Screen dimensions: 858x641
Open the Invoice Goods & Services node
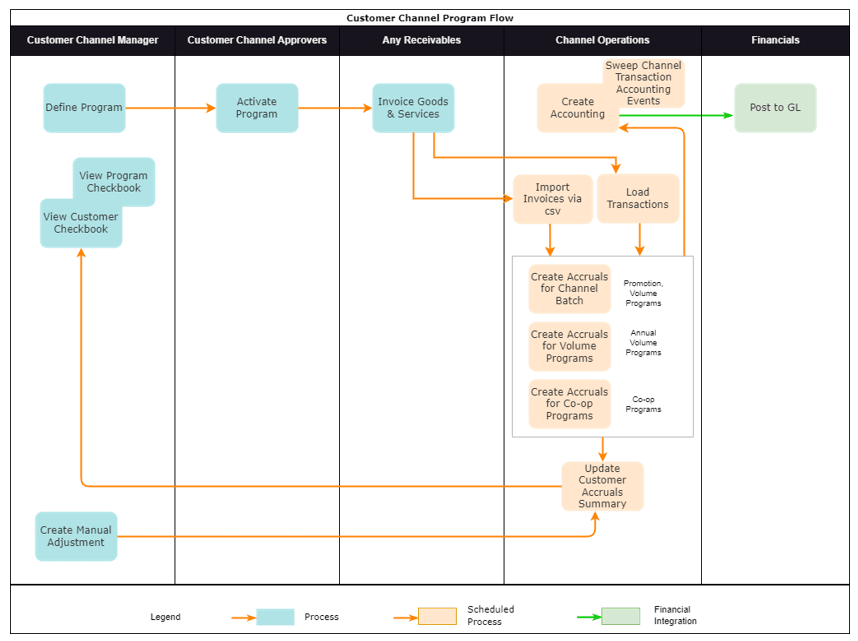pyautogui.click(x=413, y=108)
